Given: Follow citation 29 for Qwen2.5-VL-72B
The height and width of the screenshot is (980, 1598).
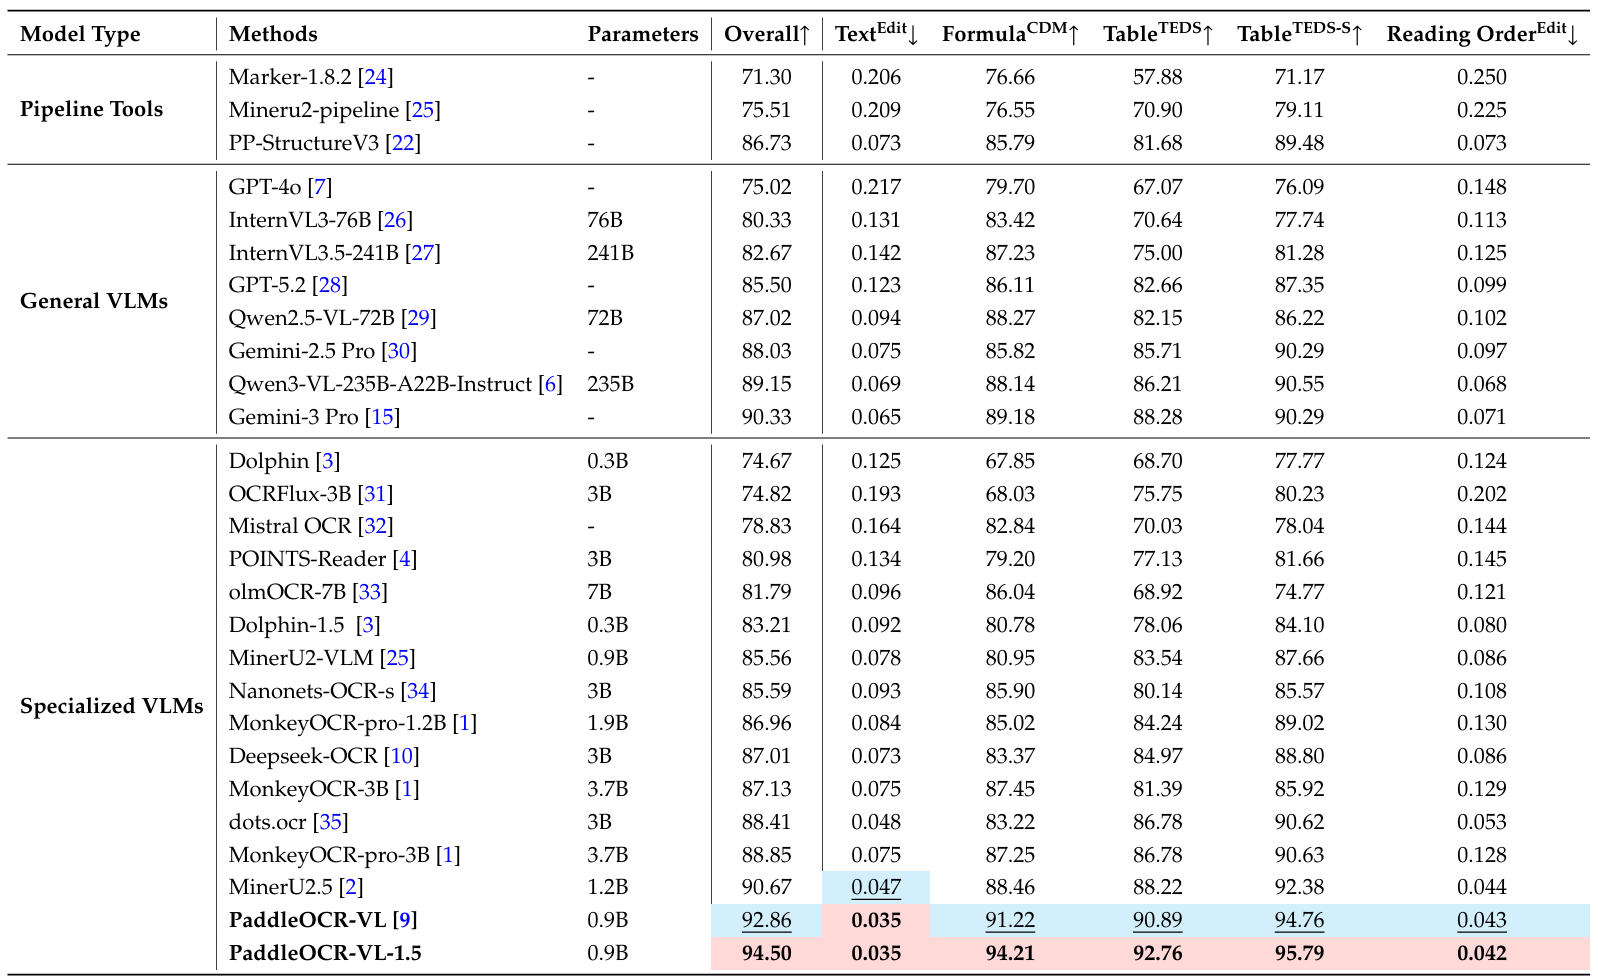Looking at the screenshot, I should click(419, 318).
